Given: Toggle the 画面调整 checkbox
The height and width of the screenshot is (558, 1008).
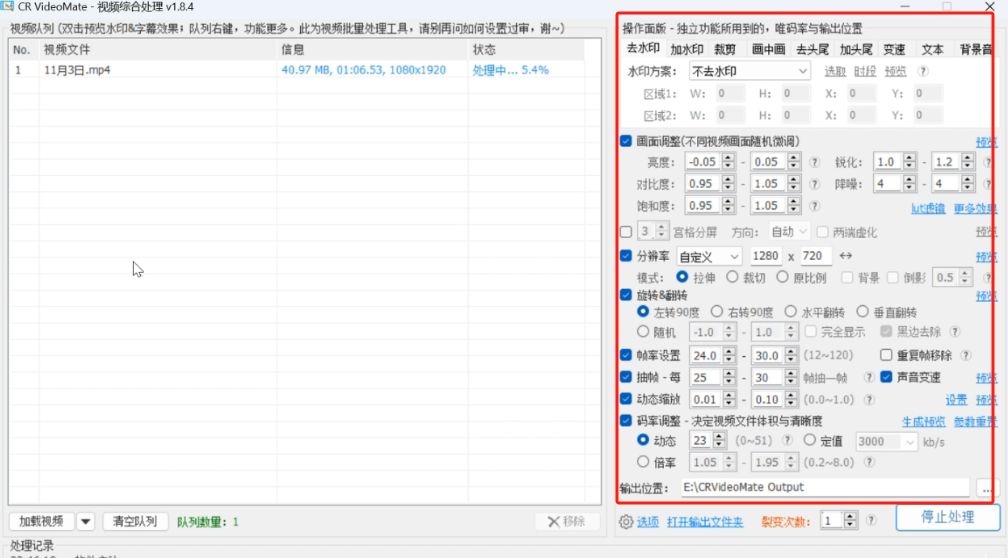Looking at the screenshot, I should tap(626, 141).
